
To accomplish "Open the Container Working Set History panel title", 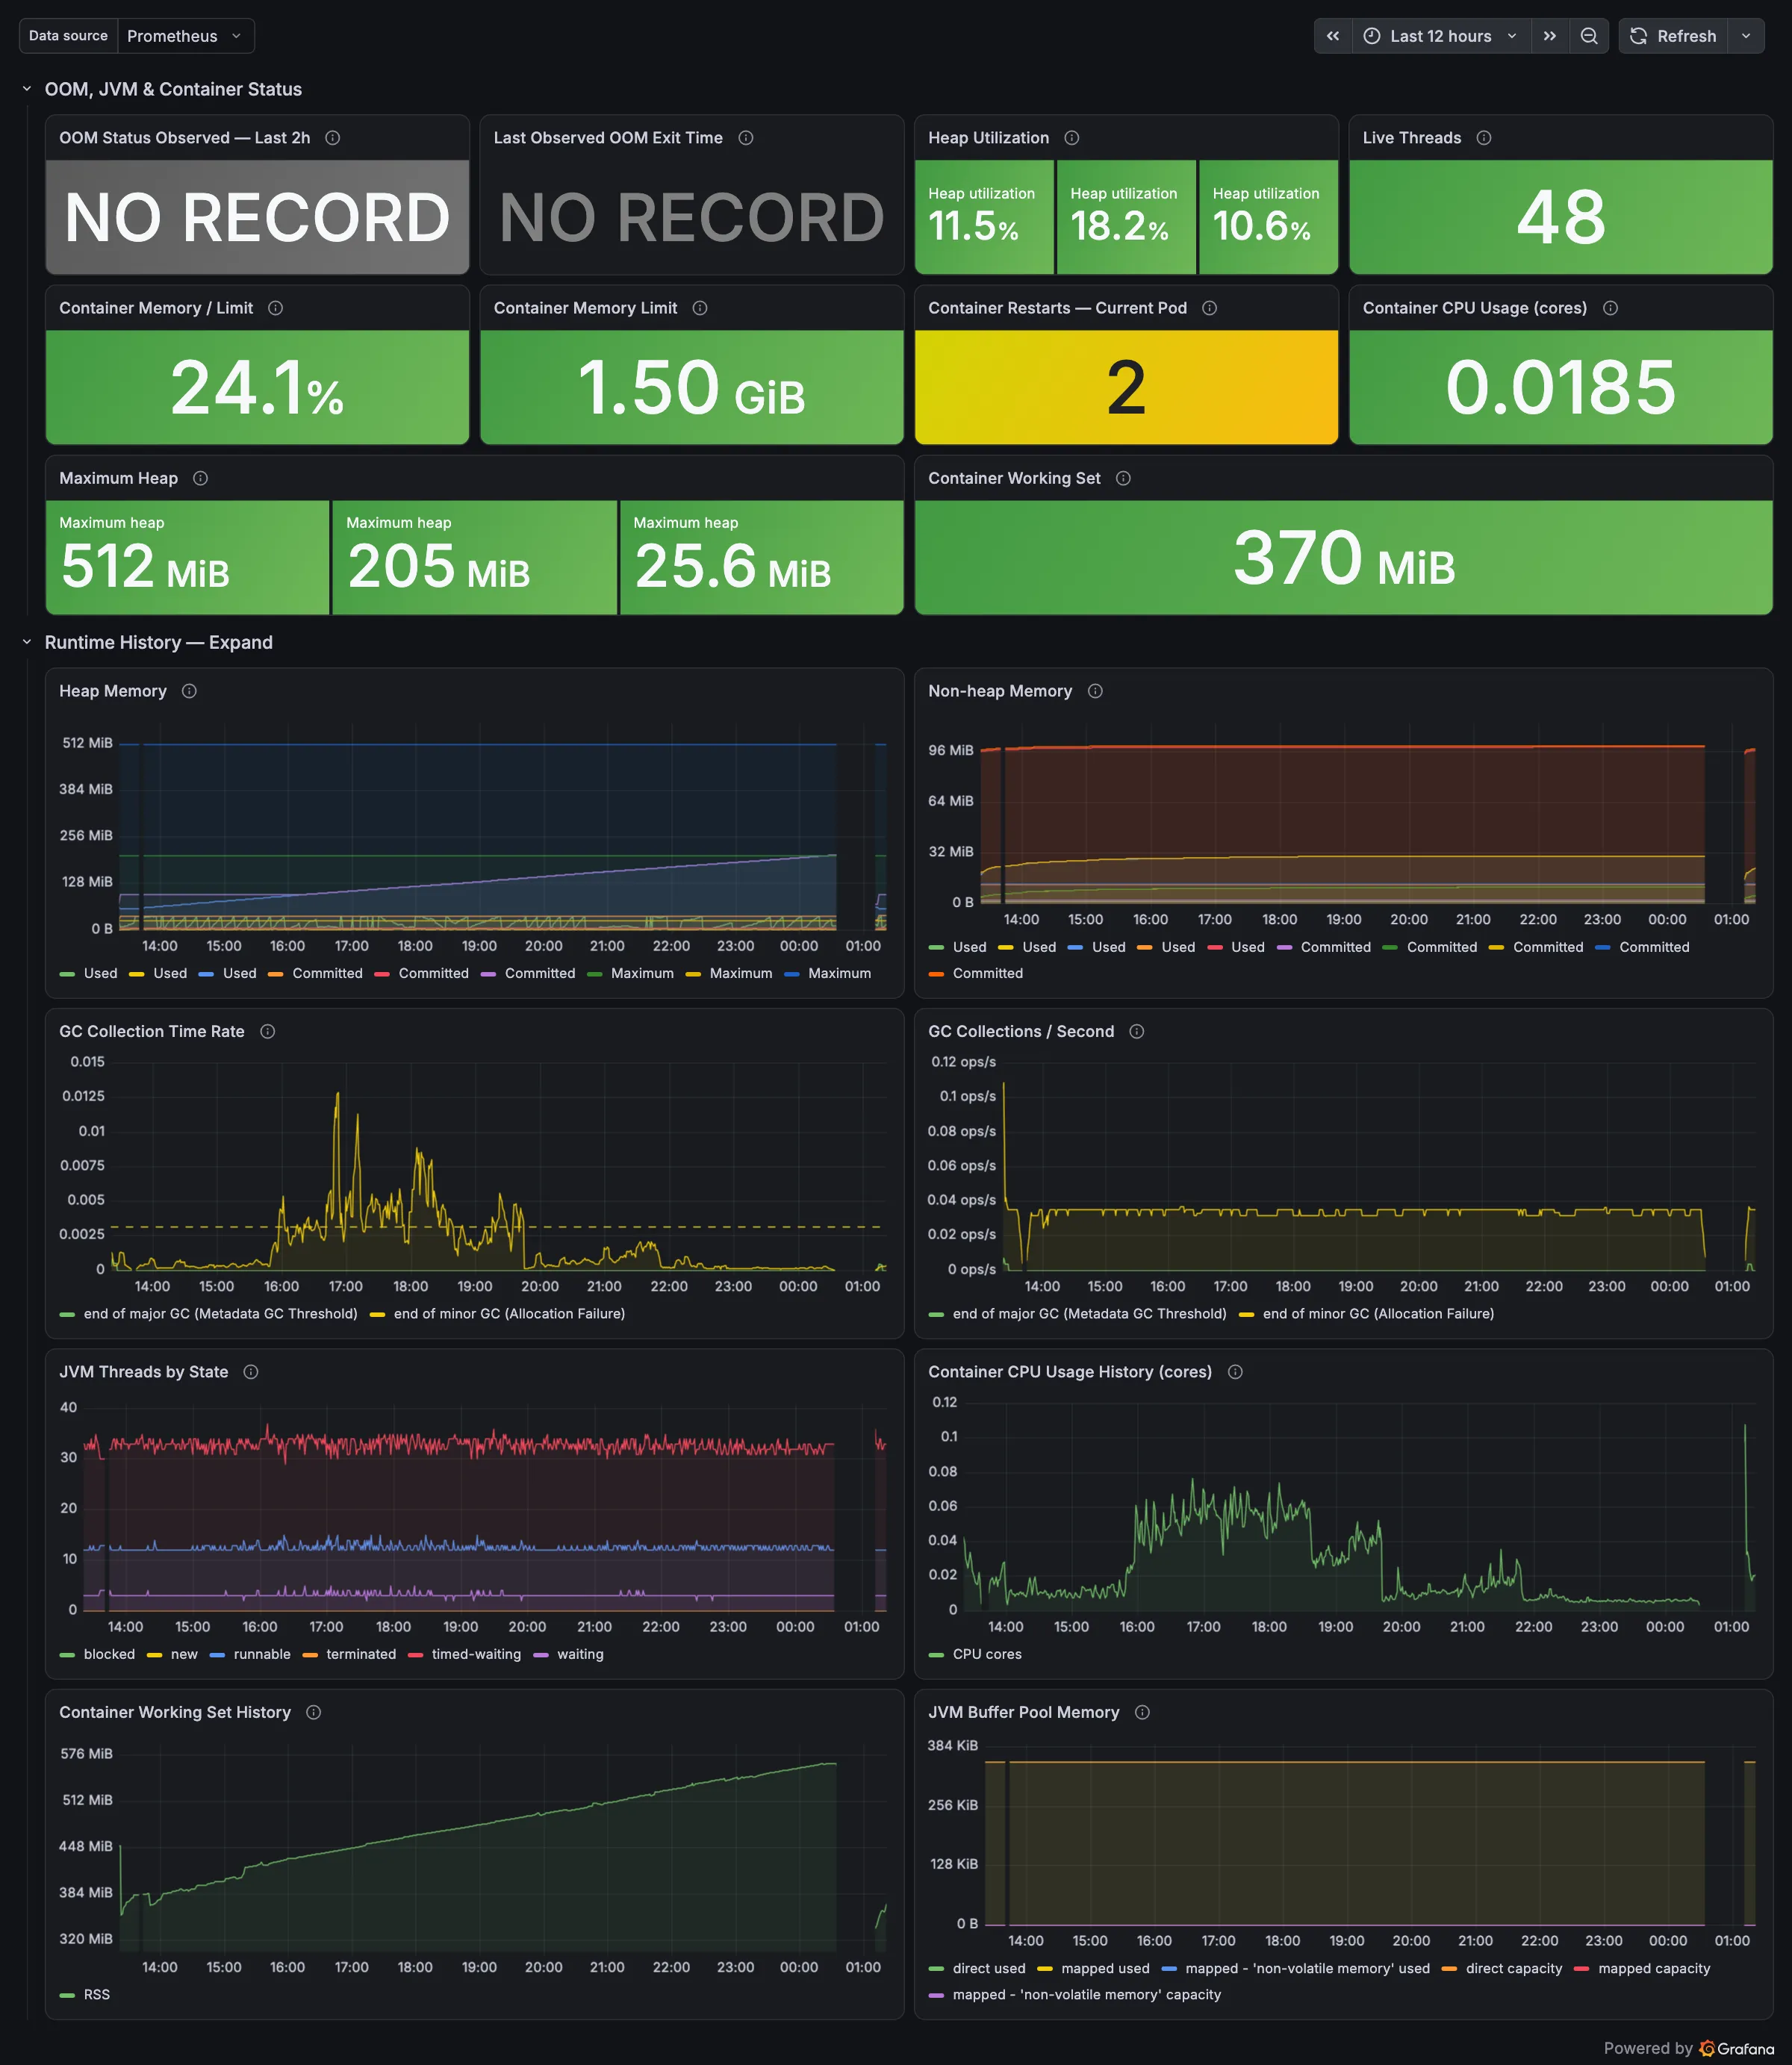I will [175, 1712].
